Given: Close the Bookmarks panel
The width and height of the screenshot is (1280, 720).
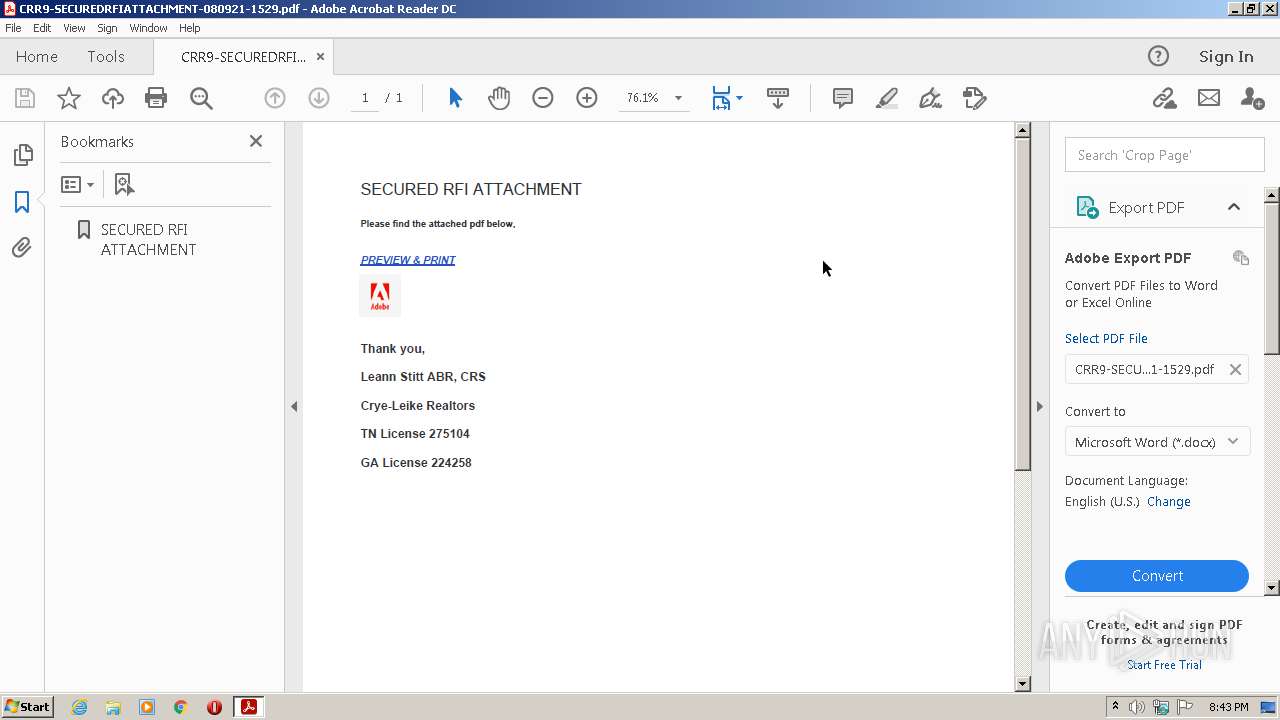Looking at the screenshot, I should (x=256, y=141).
